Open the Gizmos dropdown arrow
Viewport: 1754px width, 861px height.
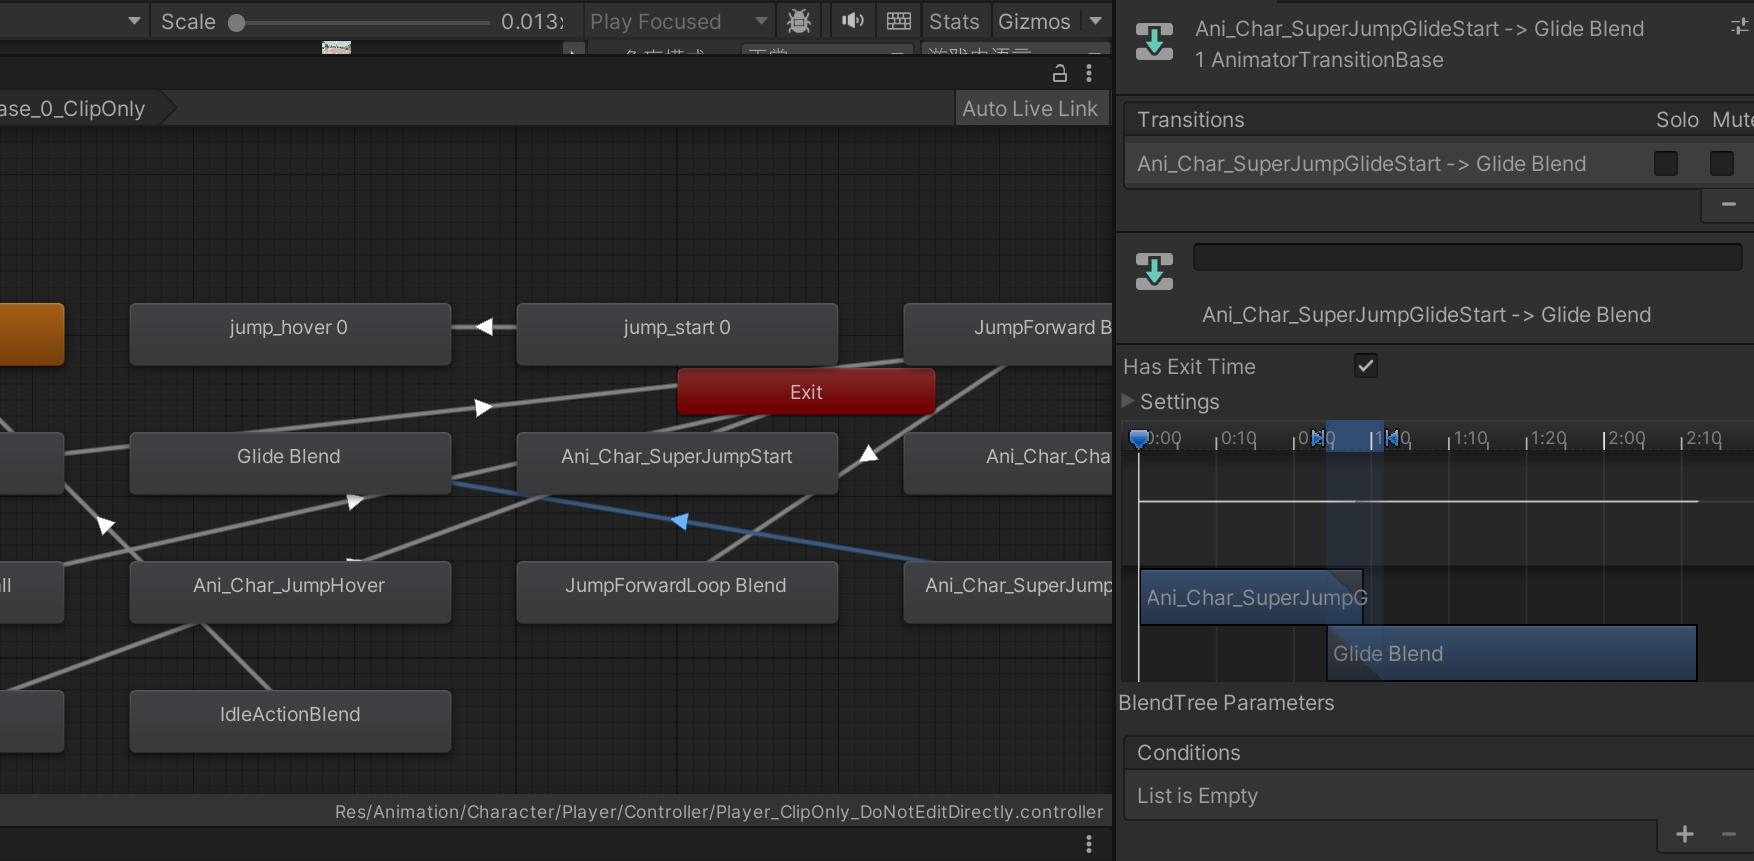[1096, 21]
